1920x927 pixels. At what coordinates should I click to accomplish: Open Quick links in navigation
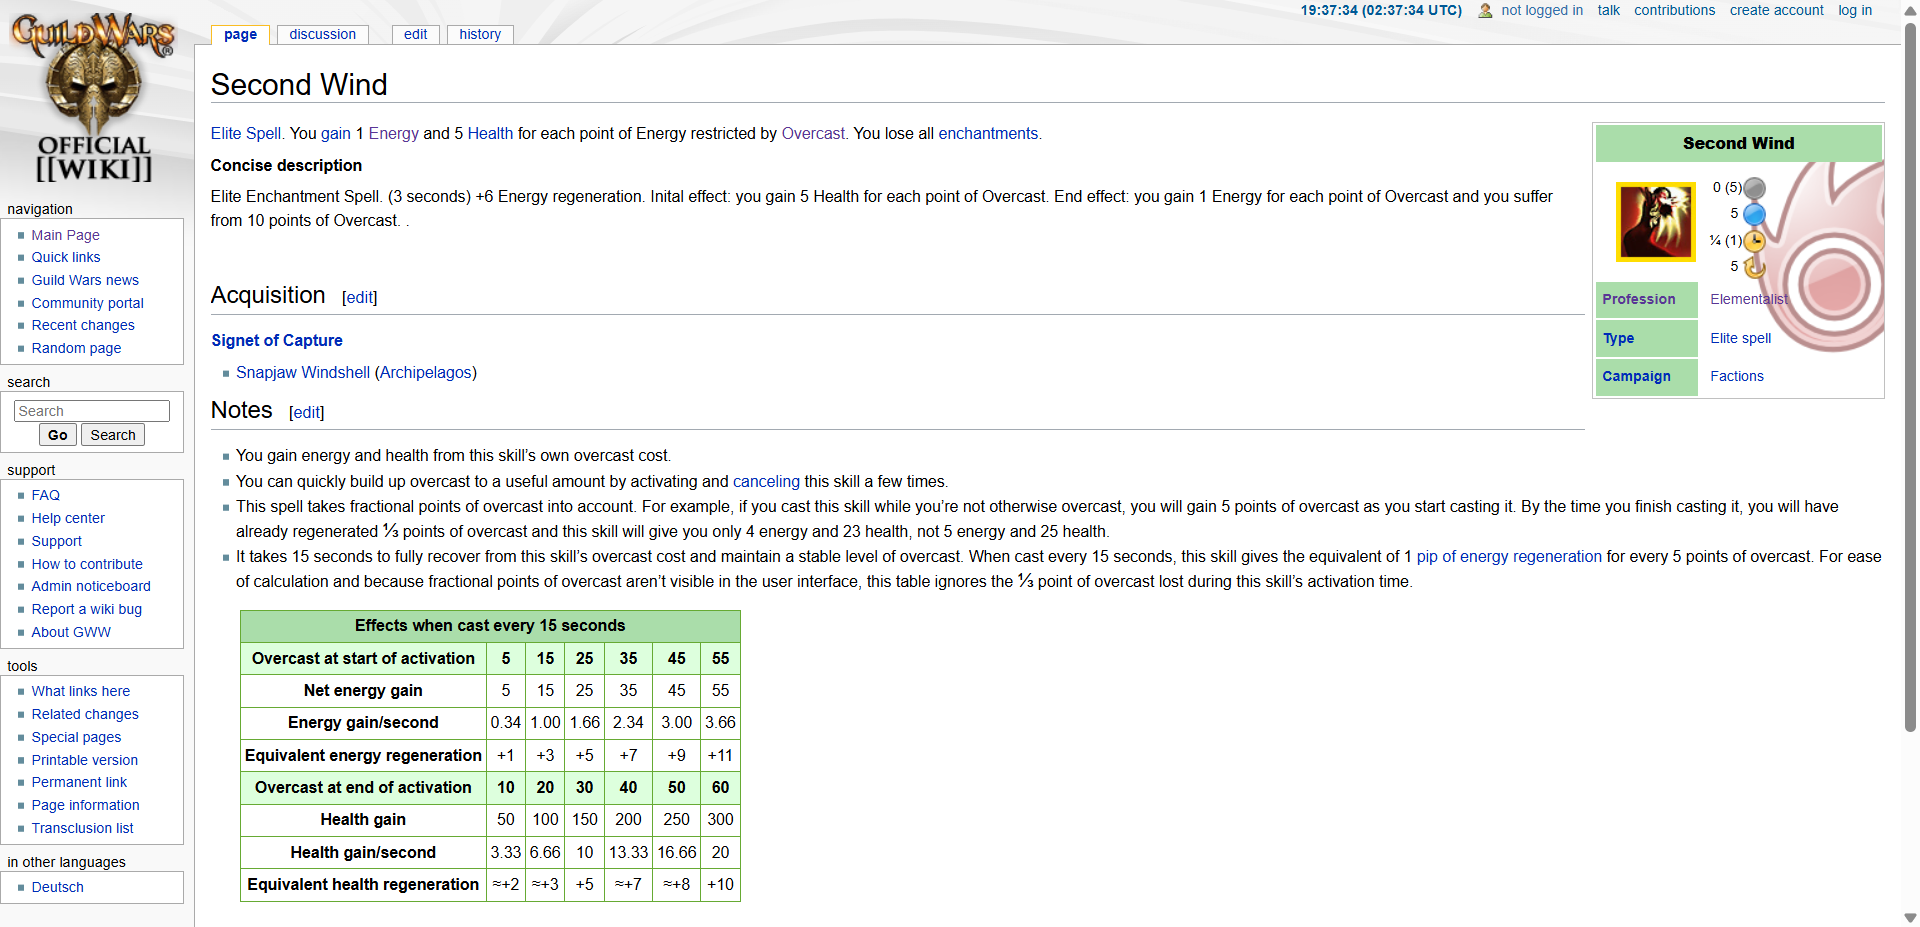click(x=66, y=257)
